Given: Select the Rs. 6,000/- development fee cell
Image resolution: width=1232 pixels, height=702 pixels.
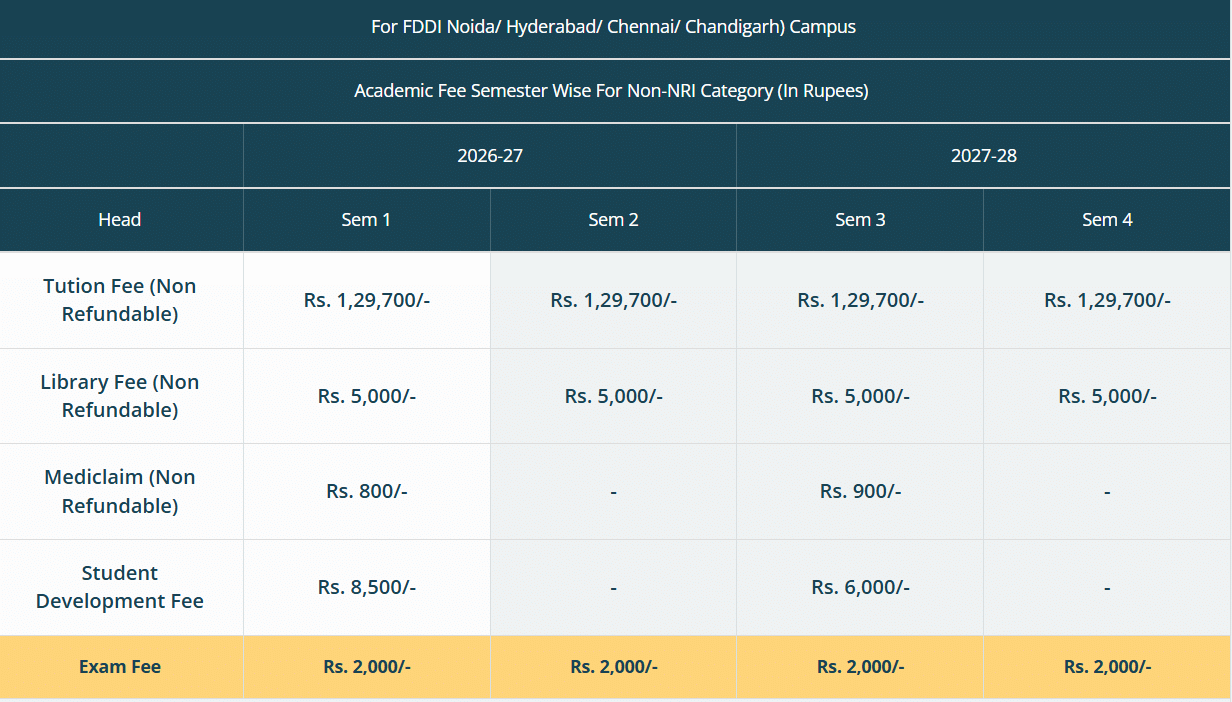Looking at the screenshot, I should (860, 587).
